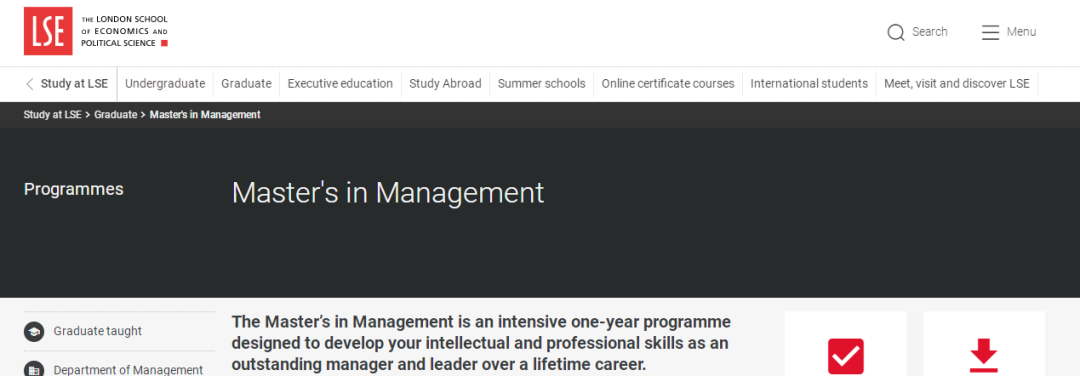The height and width of the screenshot is (376, 1080).
Task: Open the Graduate navigation tab
Action: pyautogui.click(x=247, y=84)
